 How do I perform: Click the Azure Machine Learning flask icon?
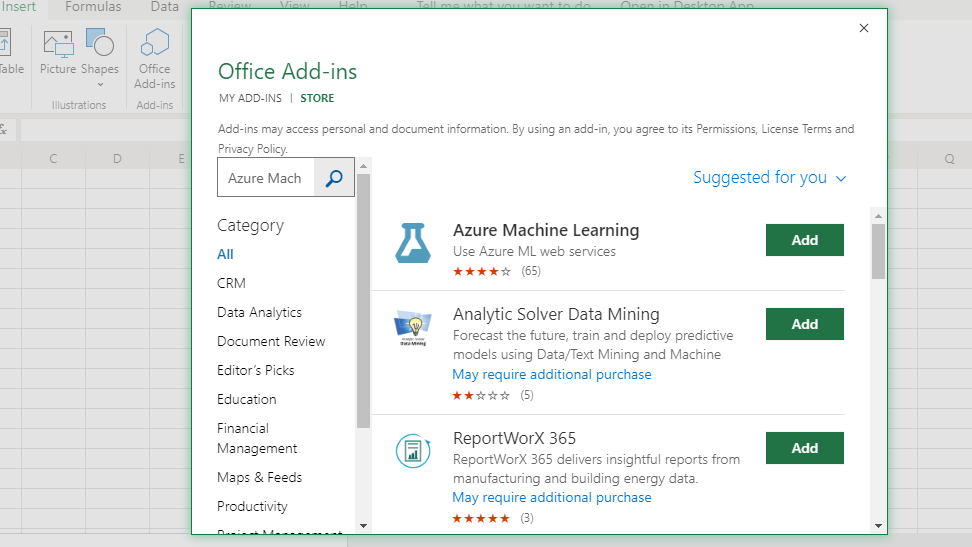coord(413,242)
